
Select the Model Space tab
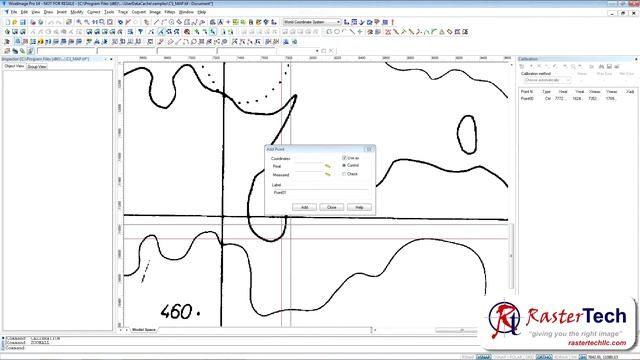144,329
